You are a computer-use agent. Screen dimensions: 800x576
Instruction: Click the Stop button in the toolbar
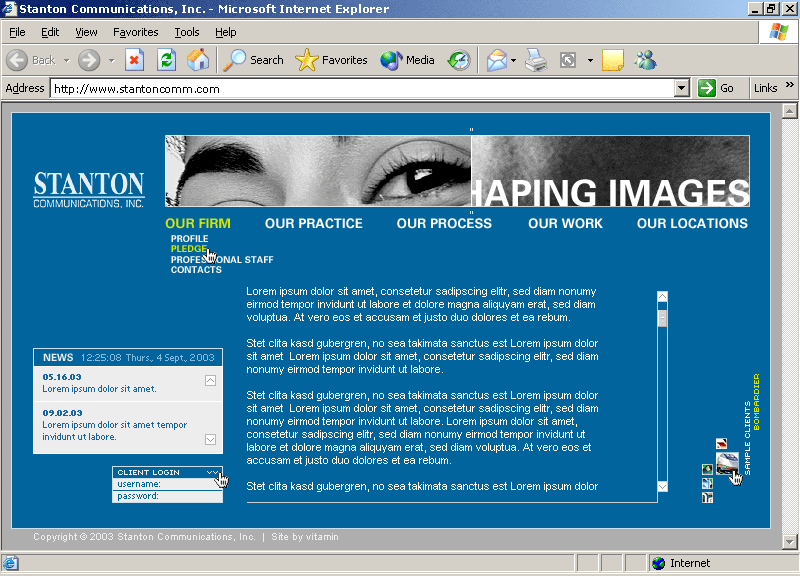tap(134, 60)
